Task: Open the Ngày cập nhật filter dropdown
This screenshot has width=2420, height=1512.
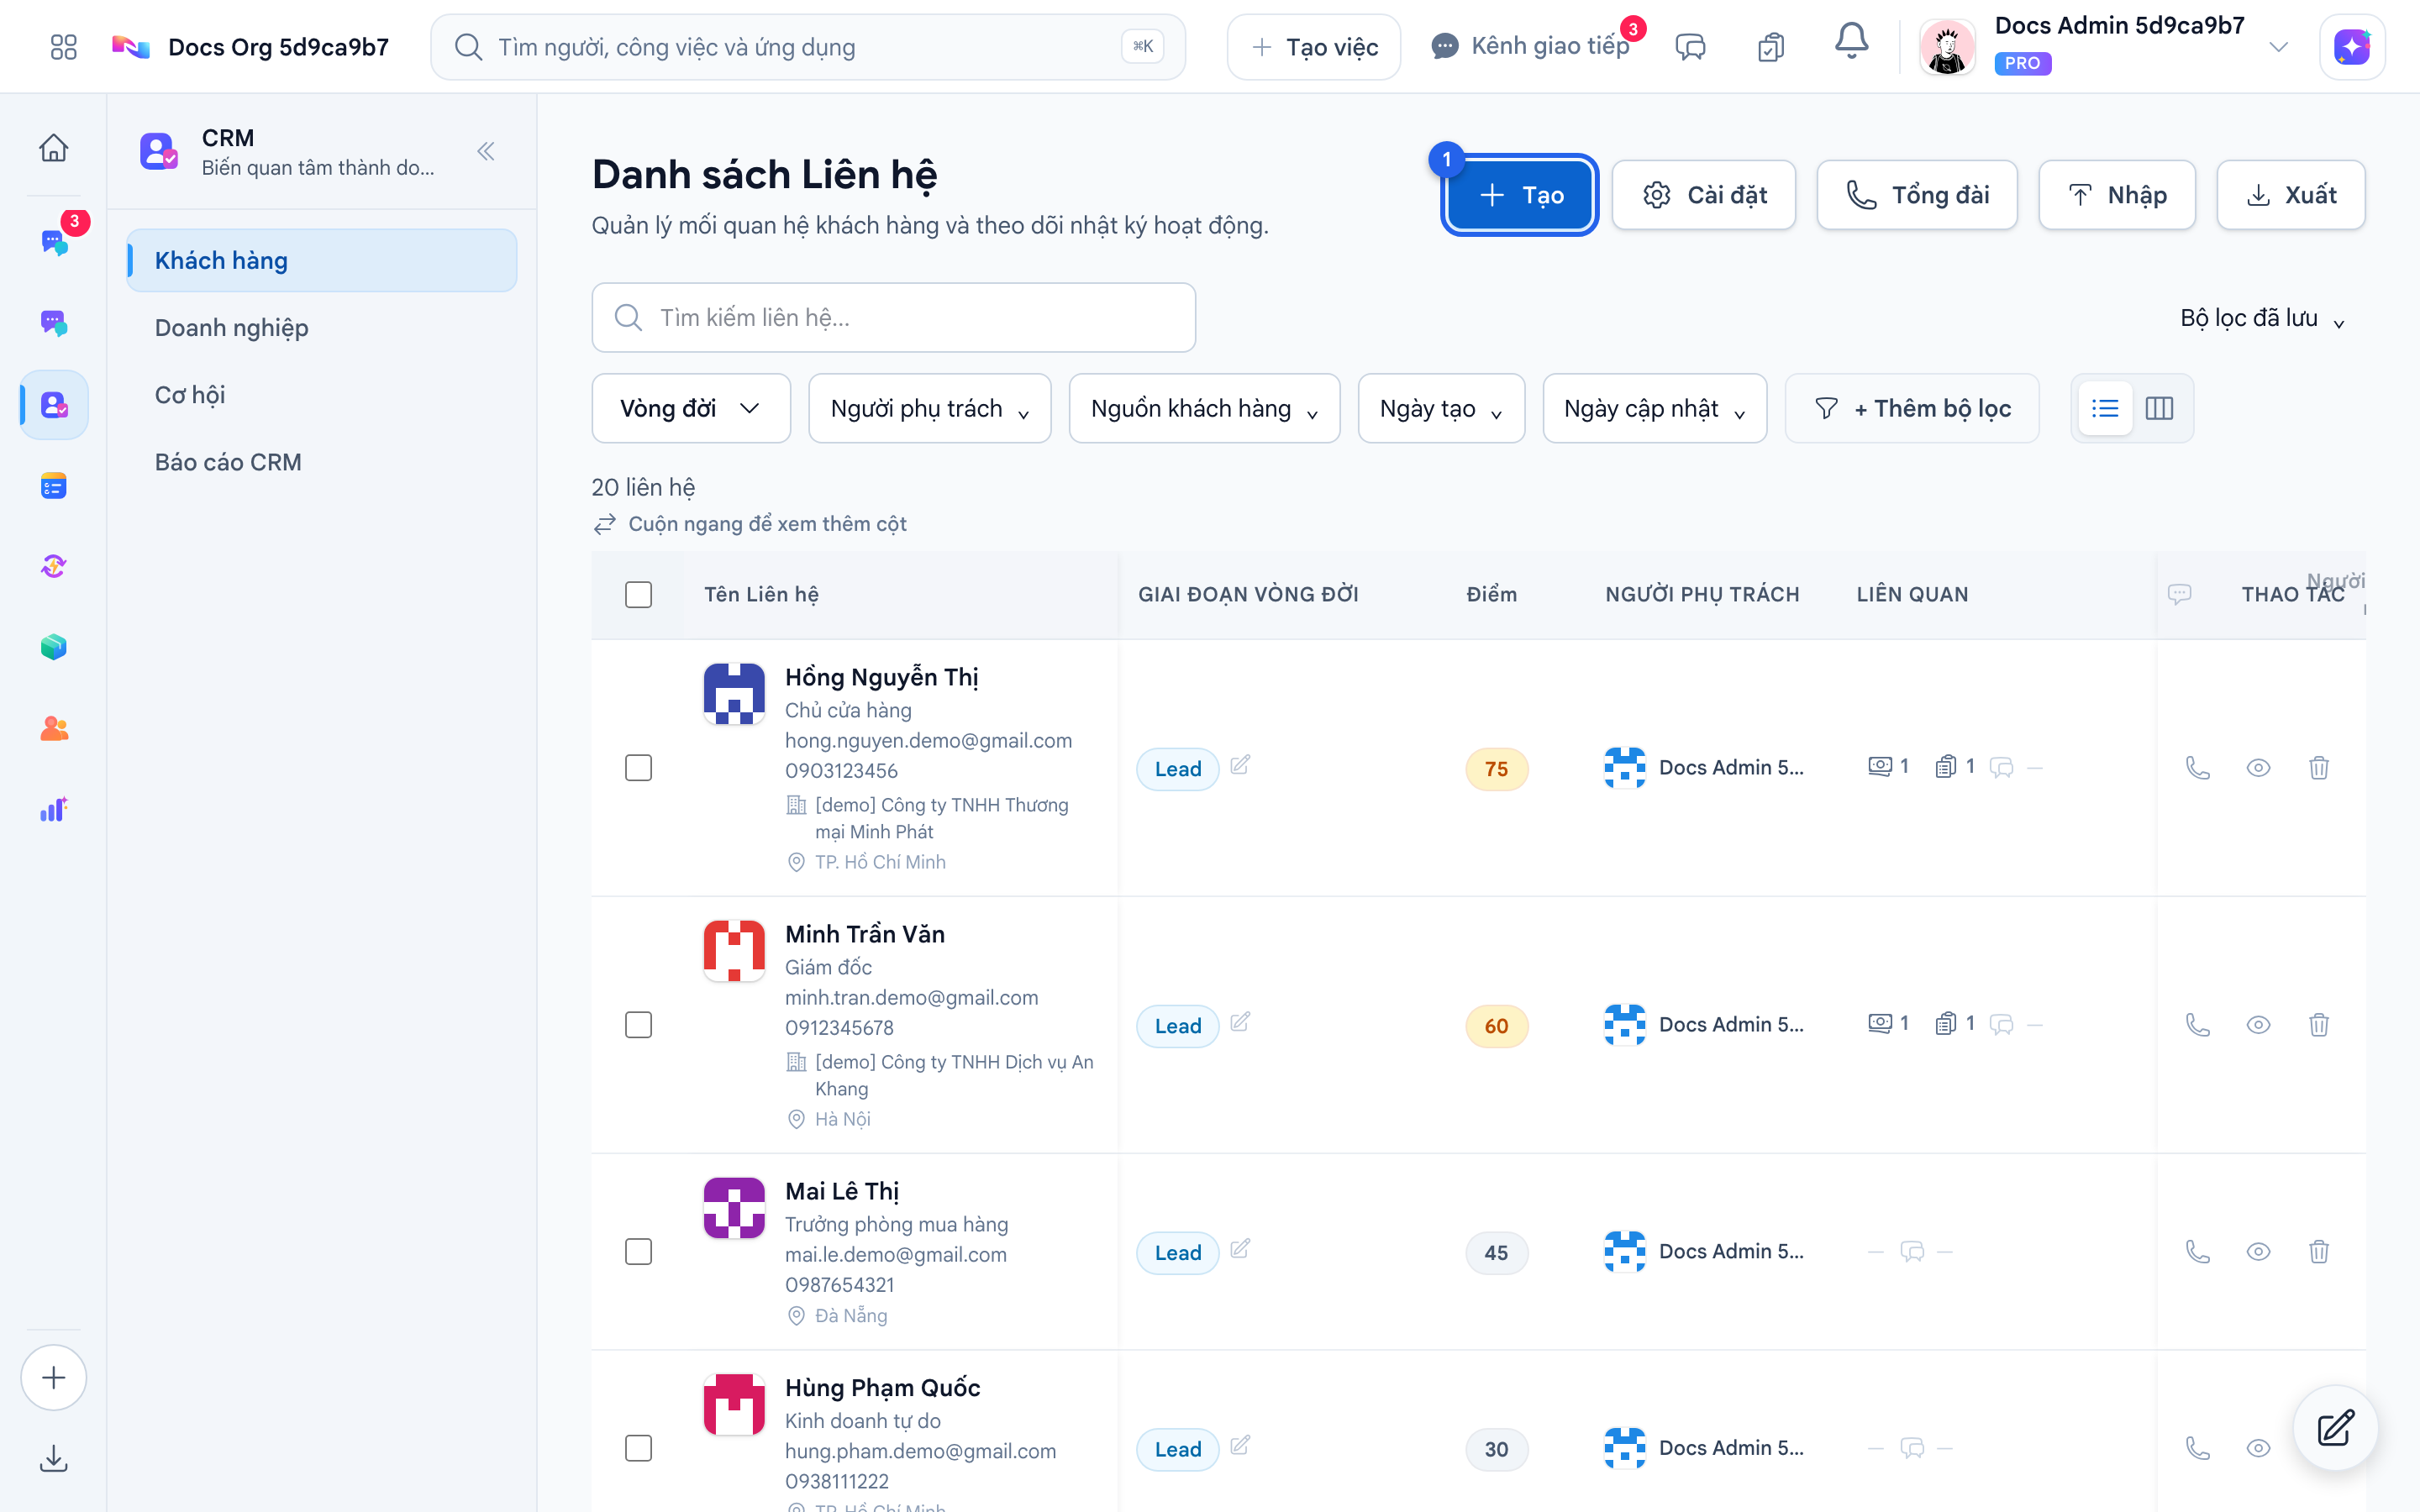Action: click(x=1655, y=408)
